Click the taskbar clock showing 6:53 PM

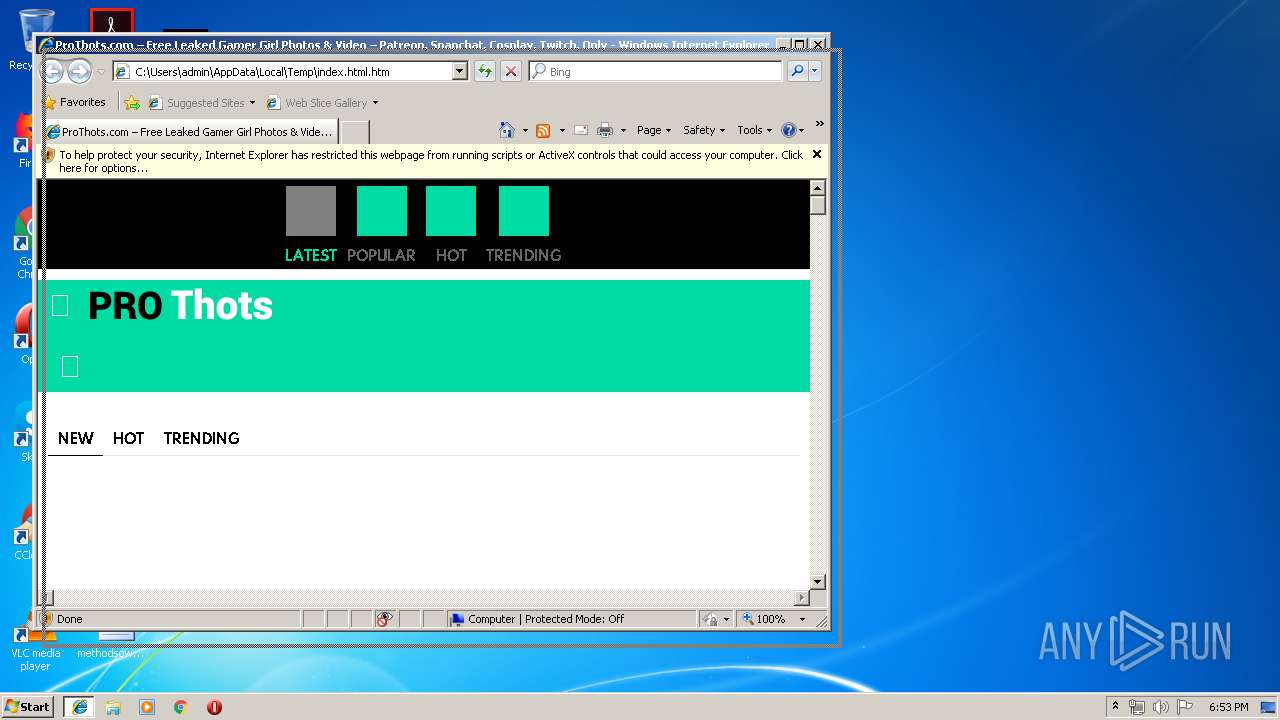tap(1228, 707)
